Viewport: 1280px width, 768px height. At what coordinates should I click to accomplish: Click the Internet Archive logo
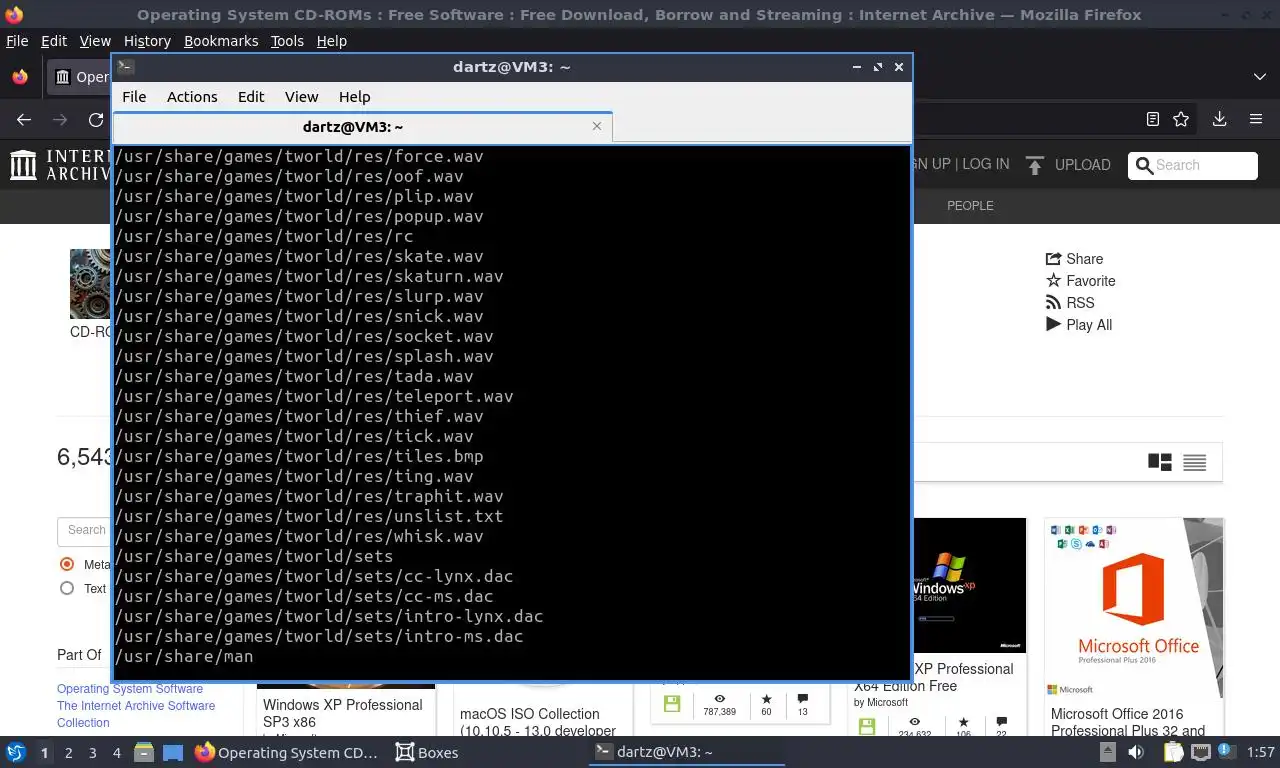tap(62, 165)
